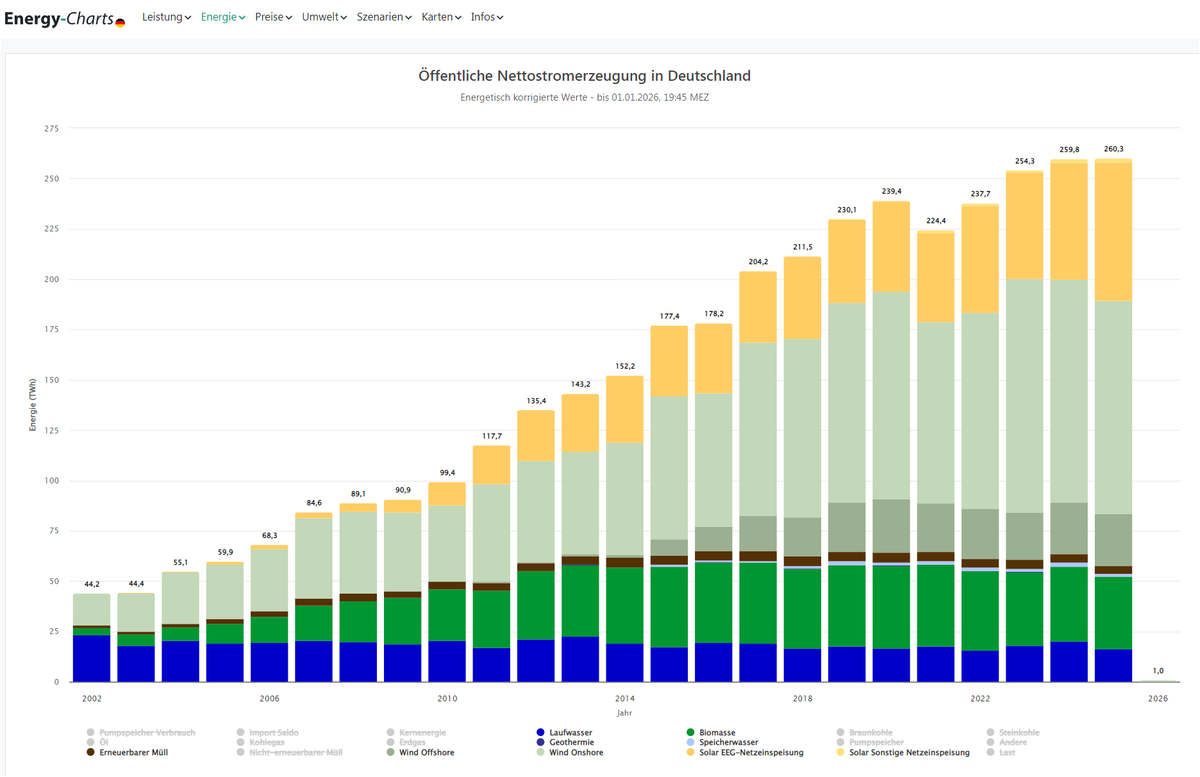The width and height of the screenshot is (1200, 777).
Task: Click the 'Energie (TWh)' axis title
Action: pos(34,404)
